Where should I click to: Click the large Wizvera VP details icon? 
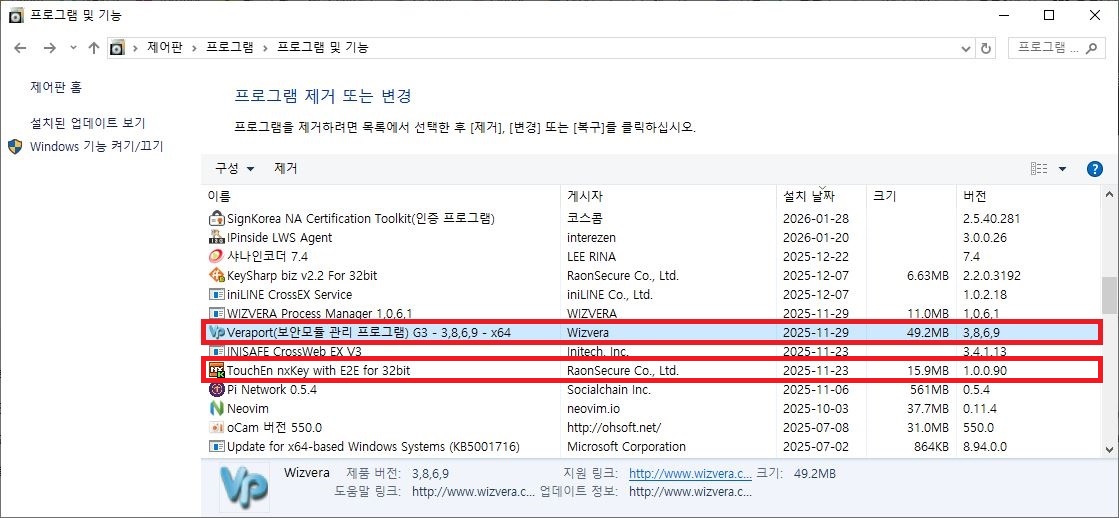tap(245, 487)
